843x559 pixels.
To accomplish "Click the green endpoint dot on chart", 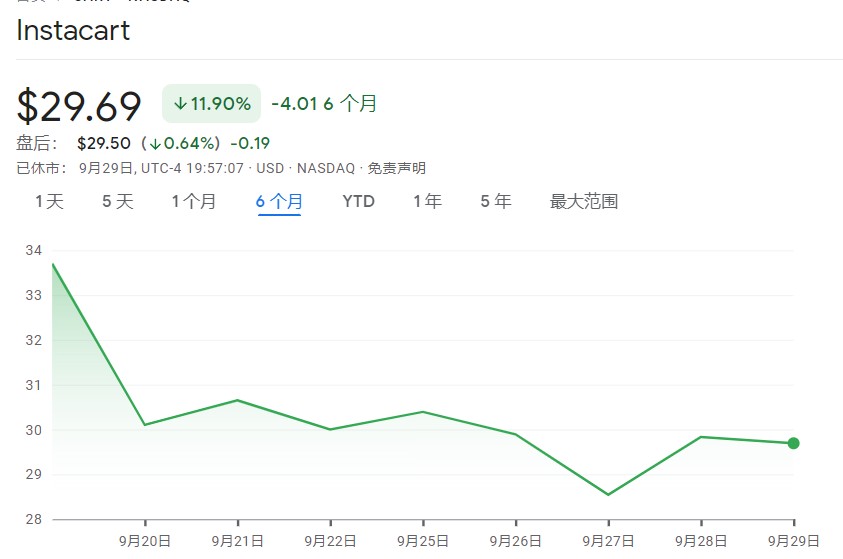I will pyautogui.click(x=794, y=443).
